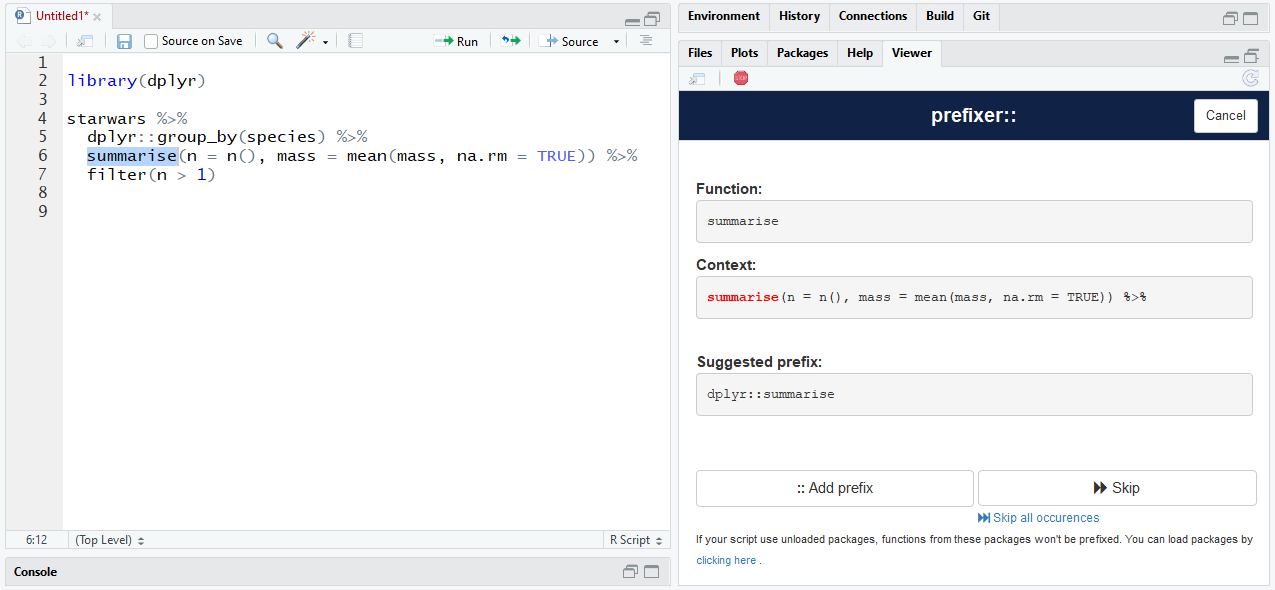Viewport: 1275px width, 590px height.
Task: Change the R Script file type
Action: [636, 540]
